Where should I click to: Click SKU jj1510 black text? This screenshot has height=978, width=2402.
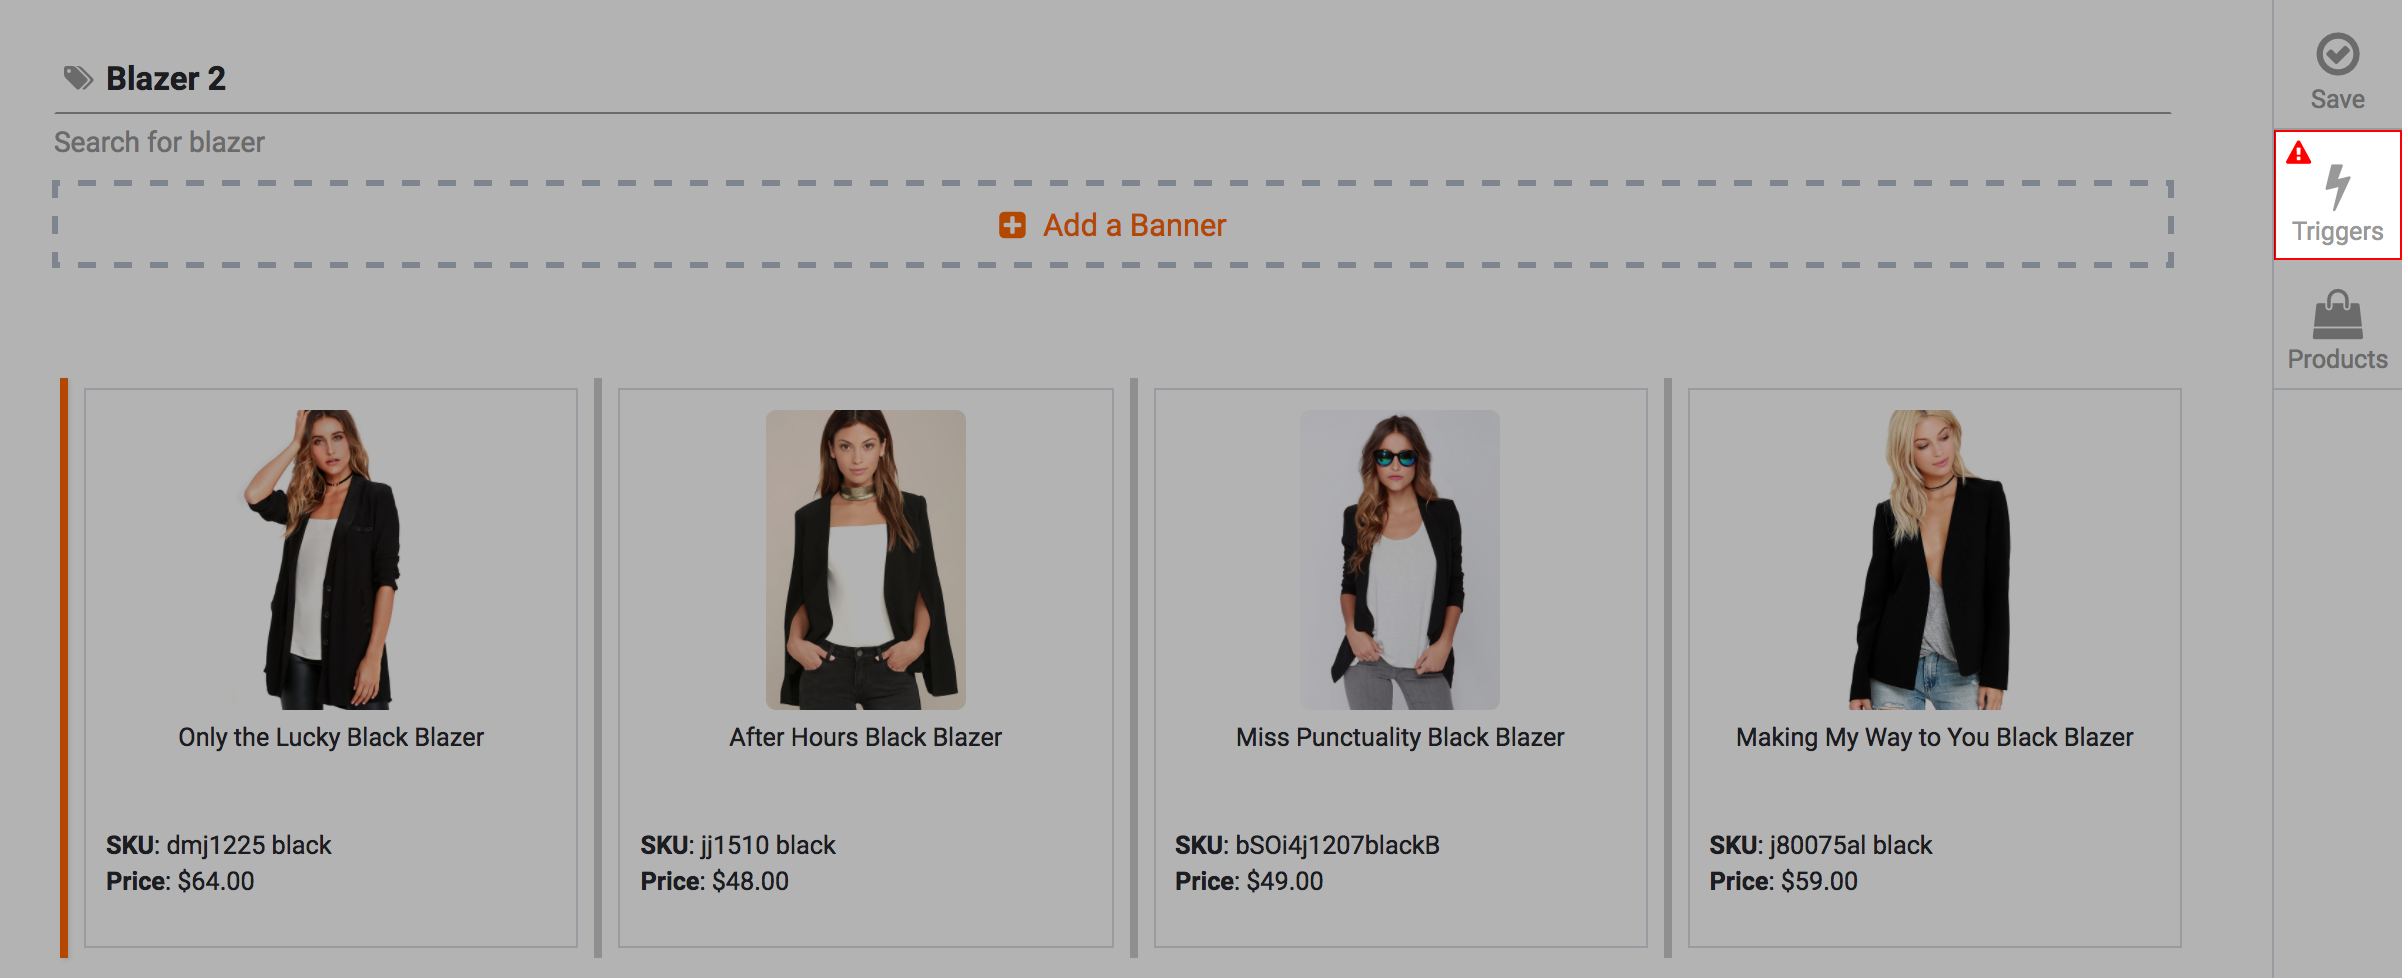[x=738, y=845]
